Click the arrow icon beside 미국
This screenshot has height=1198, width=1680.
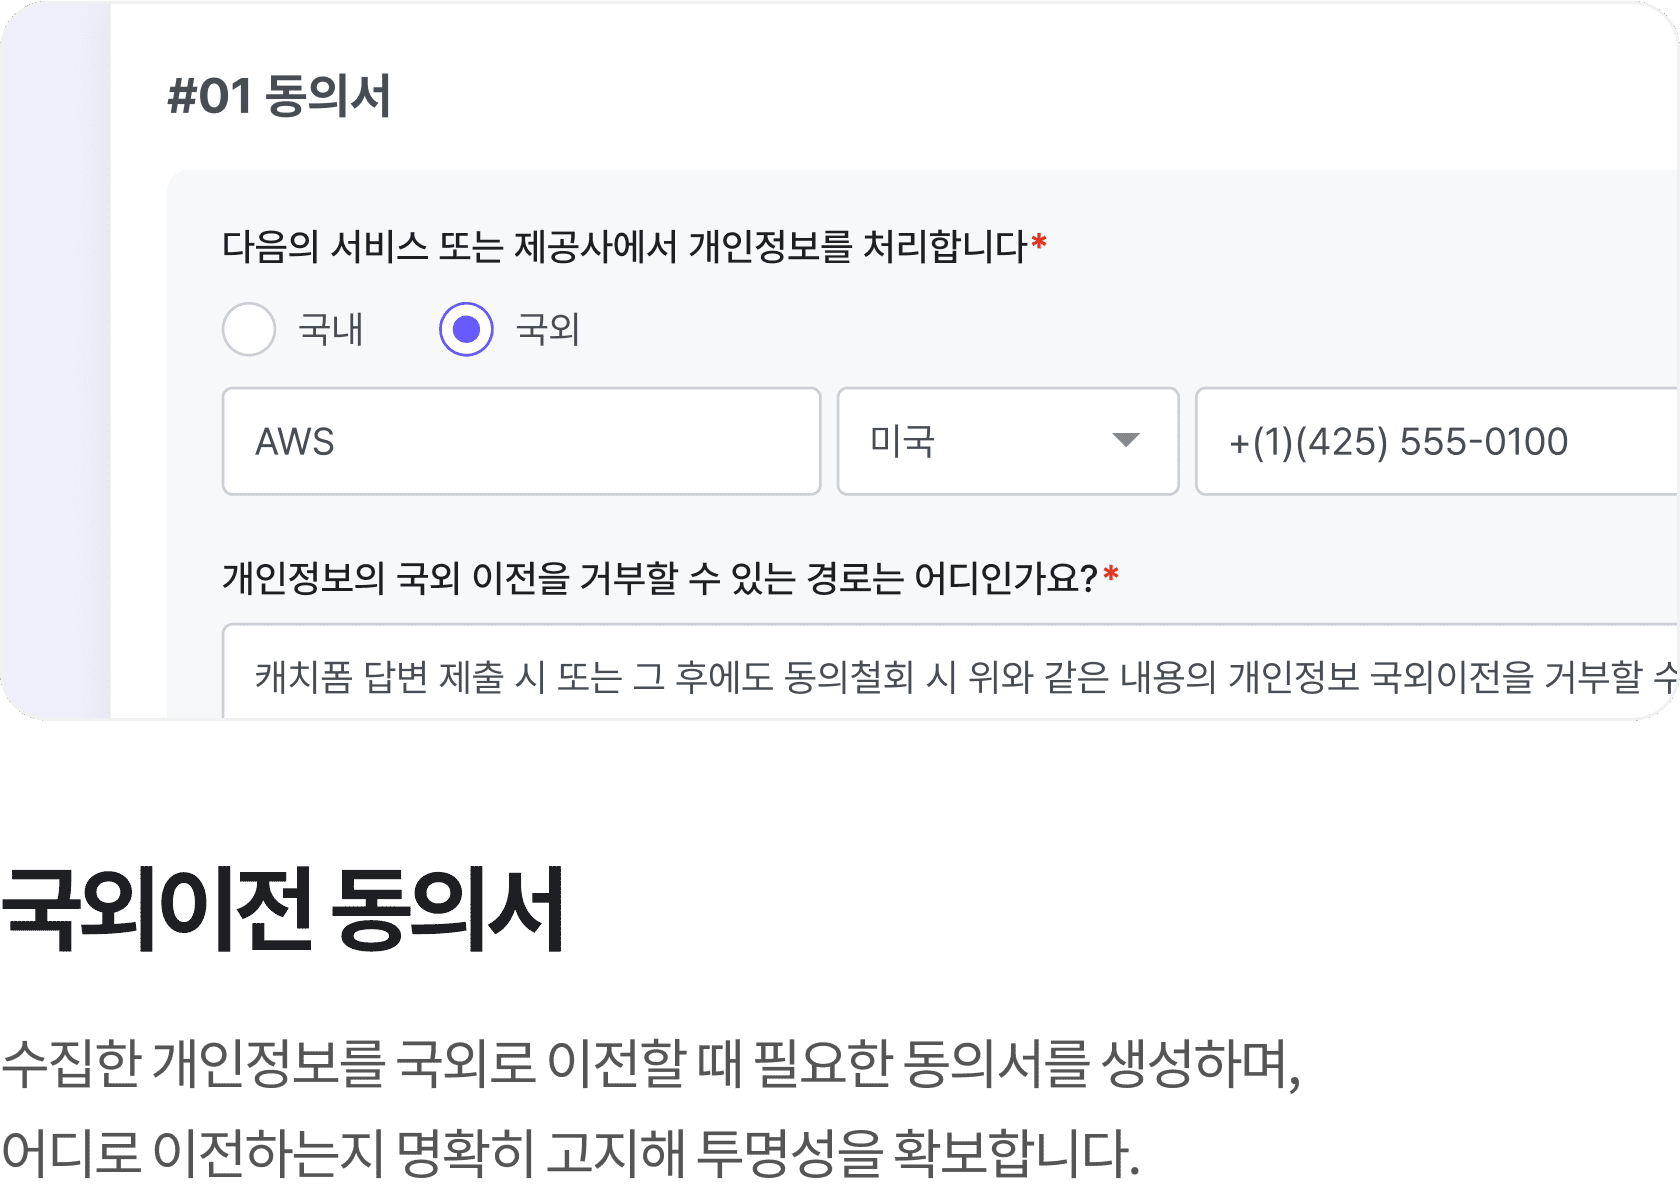click(x=1126, y=440)
